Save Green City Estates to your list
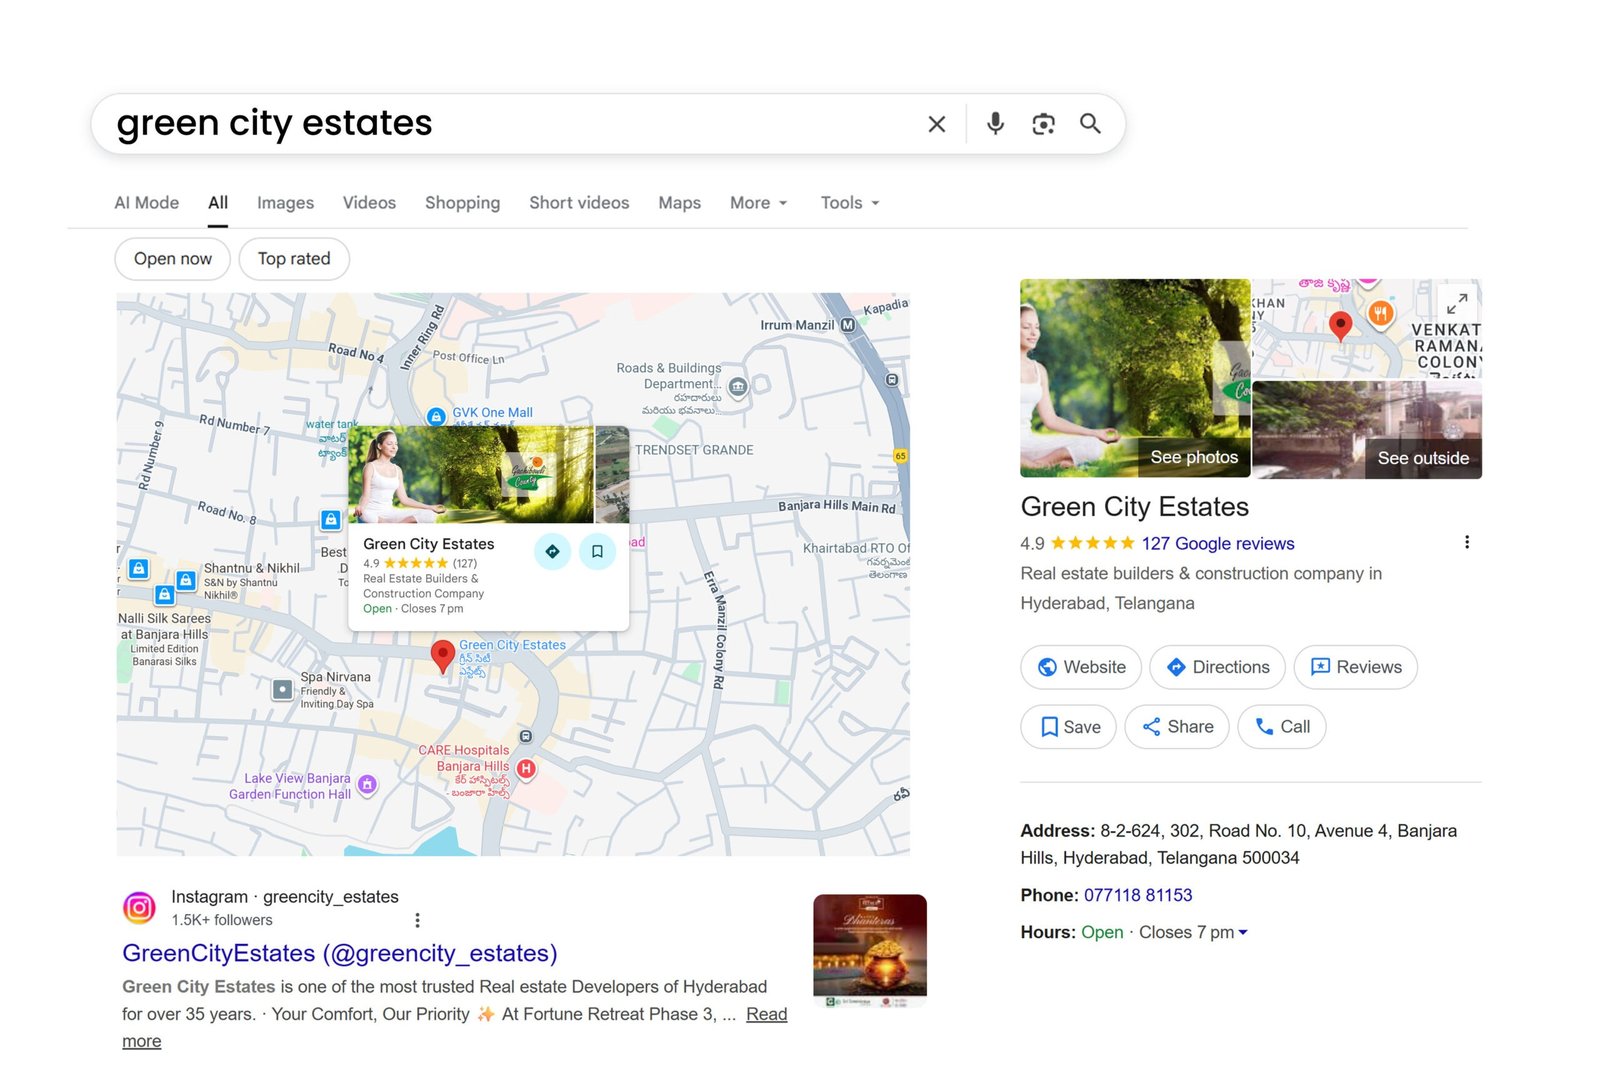The width and height of the screenshot is (1600, 1067). (1068, 727)
